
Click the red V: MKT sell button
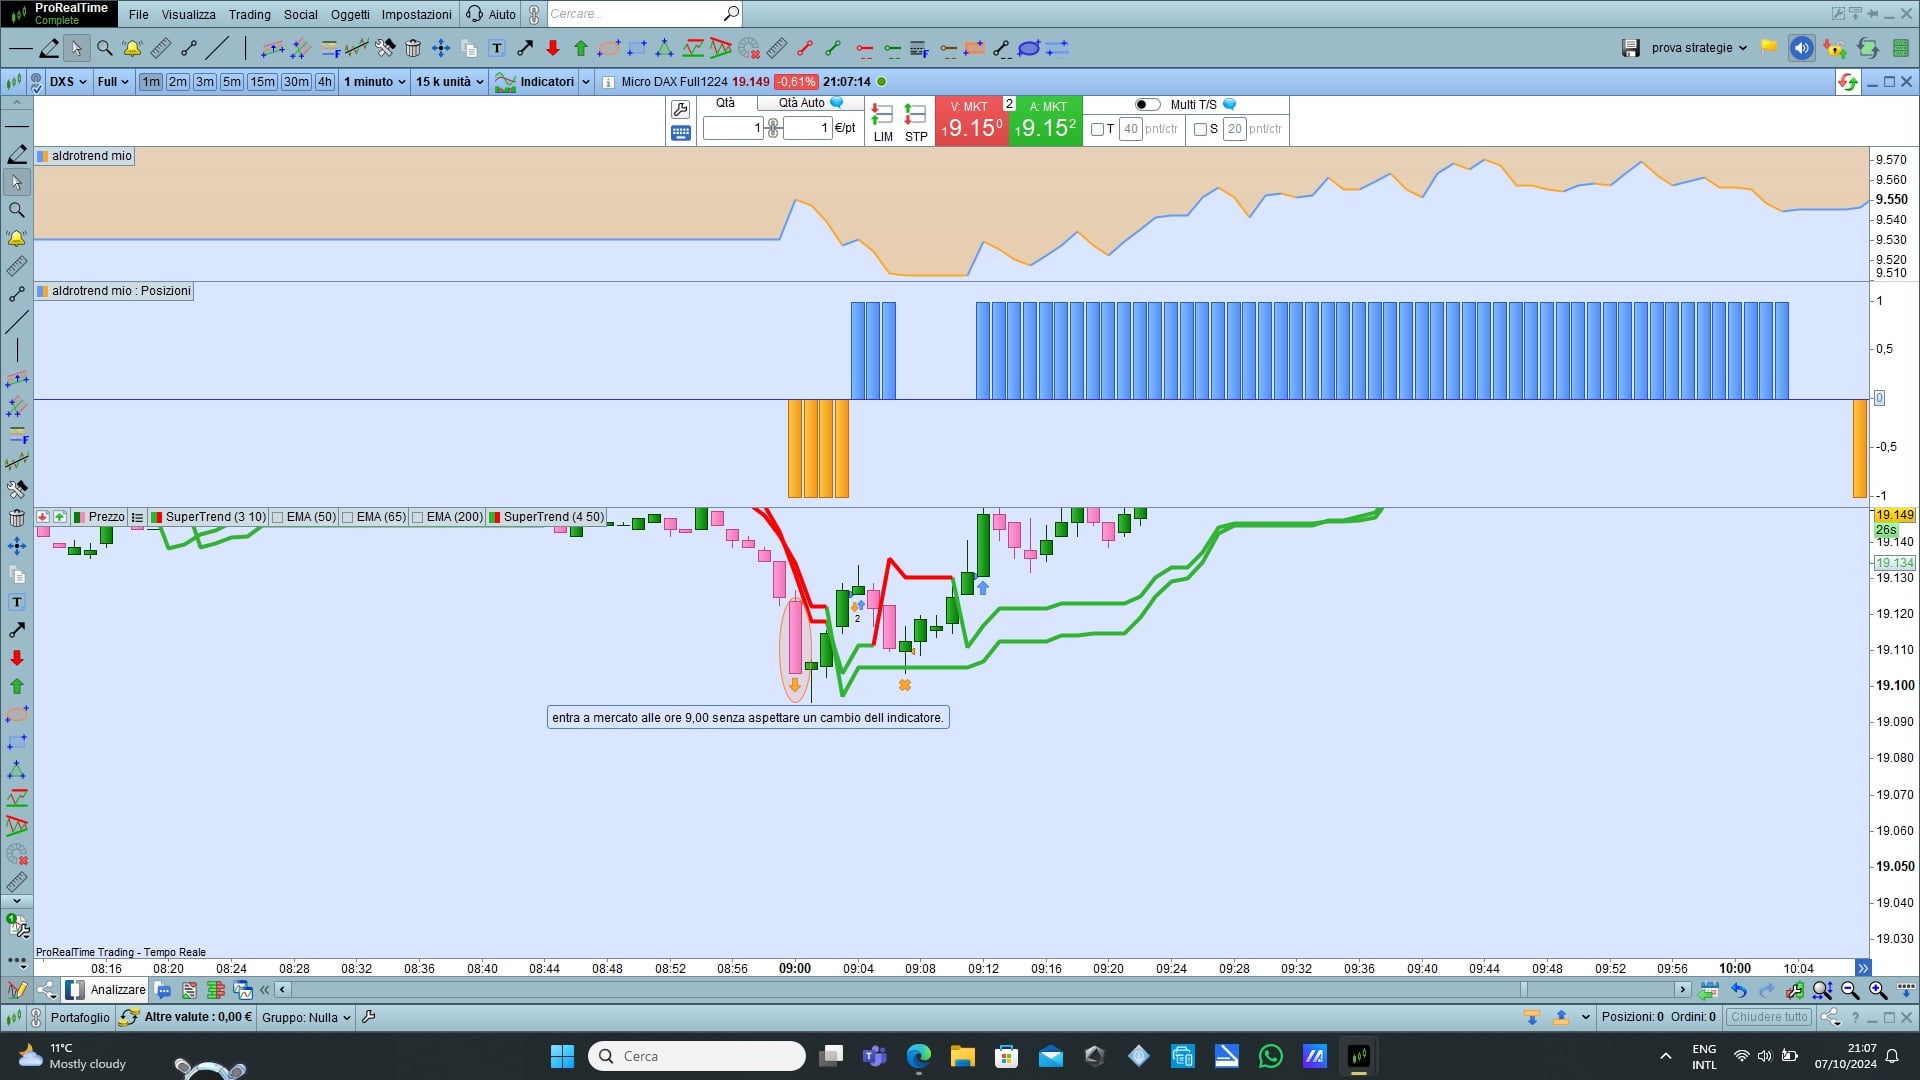tap(971, 121)
